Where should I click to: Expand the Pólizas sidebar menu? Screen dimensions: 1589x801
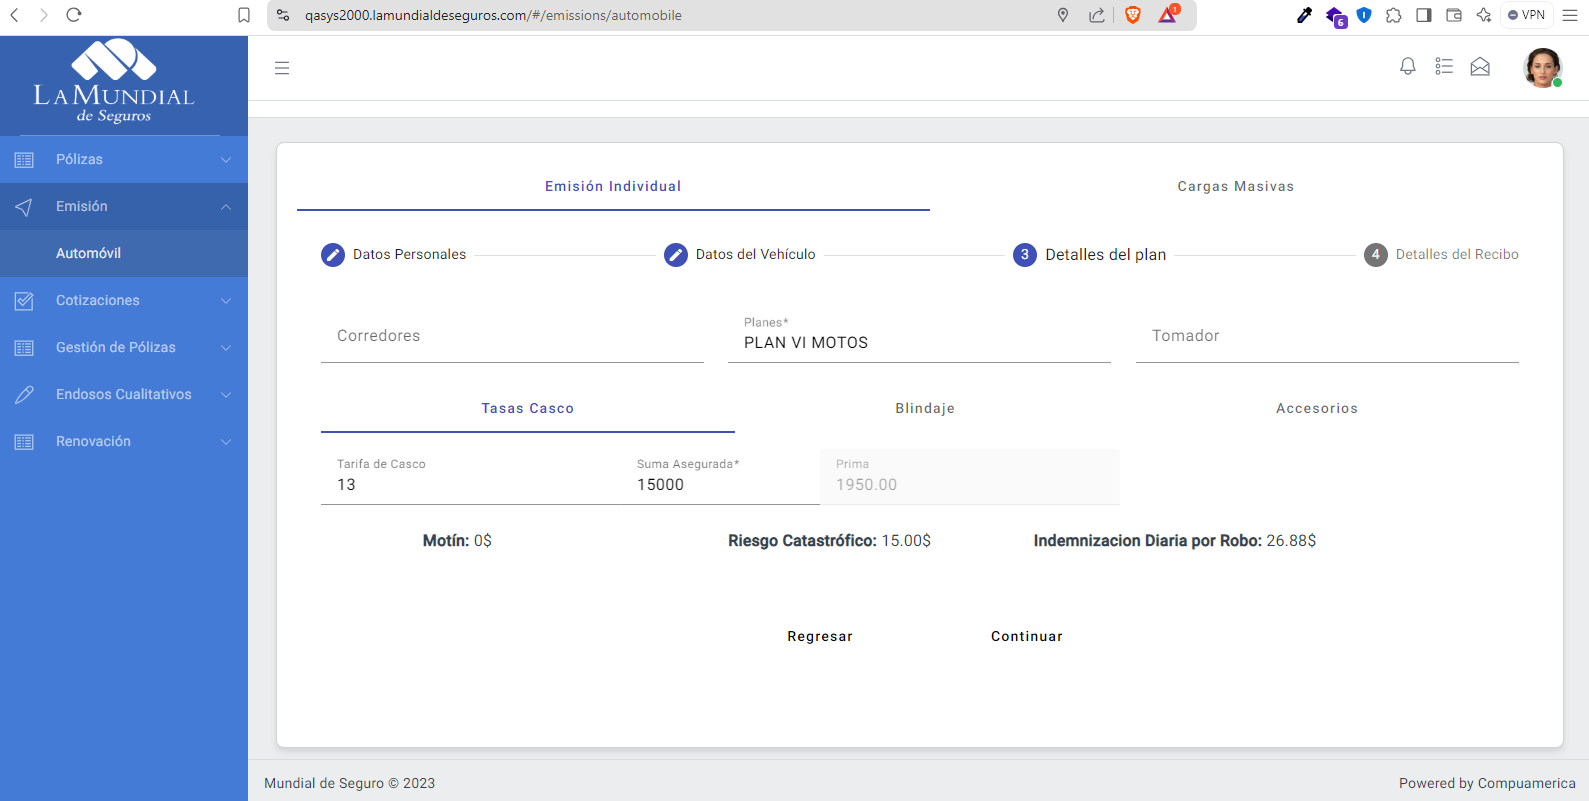pyautogui.click(x=124, y=160)
